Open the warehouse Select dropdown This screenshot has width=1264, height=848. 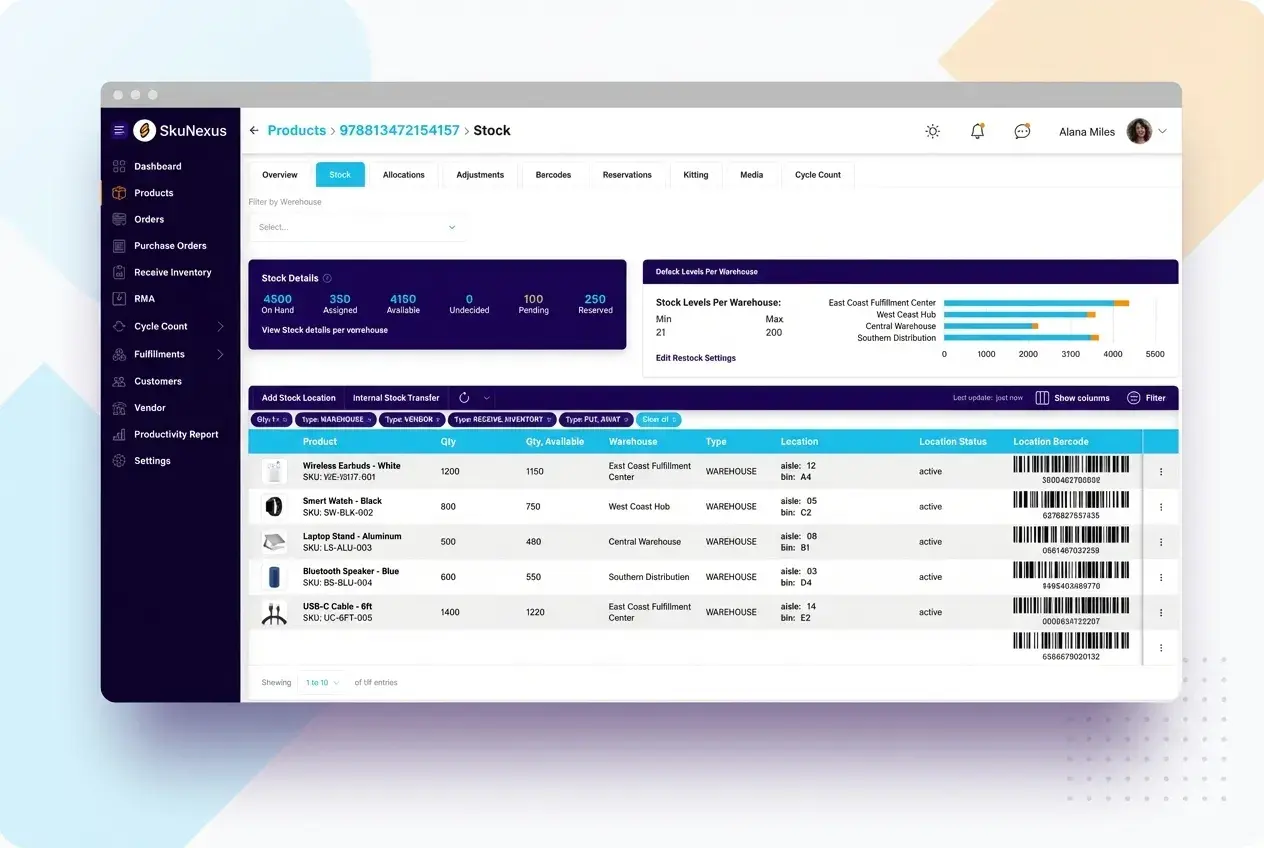358,226
